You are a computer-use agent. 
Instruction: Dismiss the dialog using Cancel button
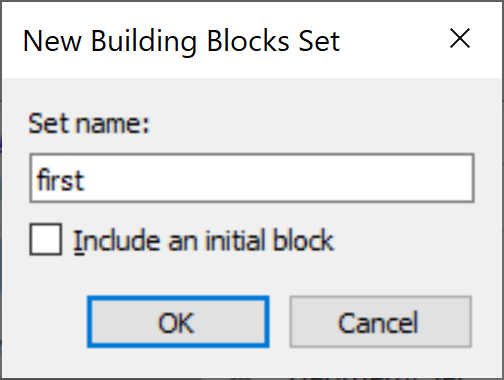point(380,322)
